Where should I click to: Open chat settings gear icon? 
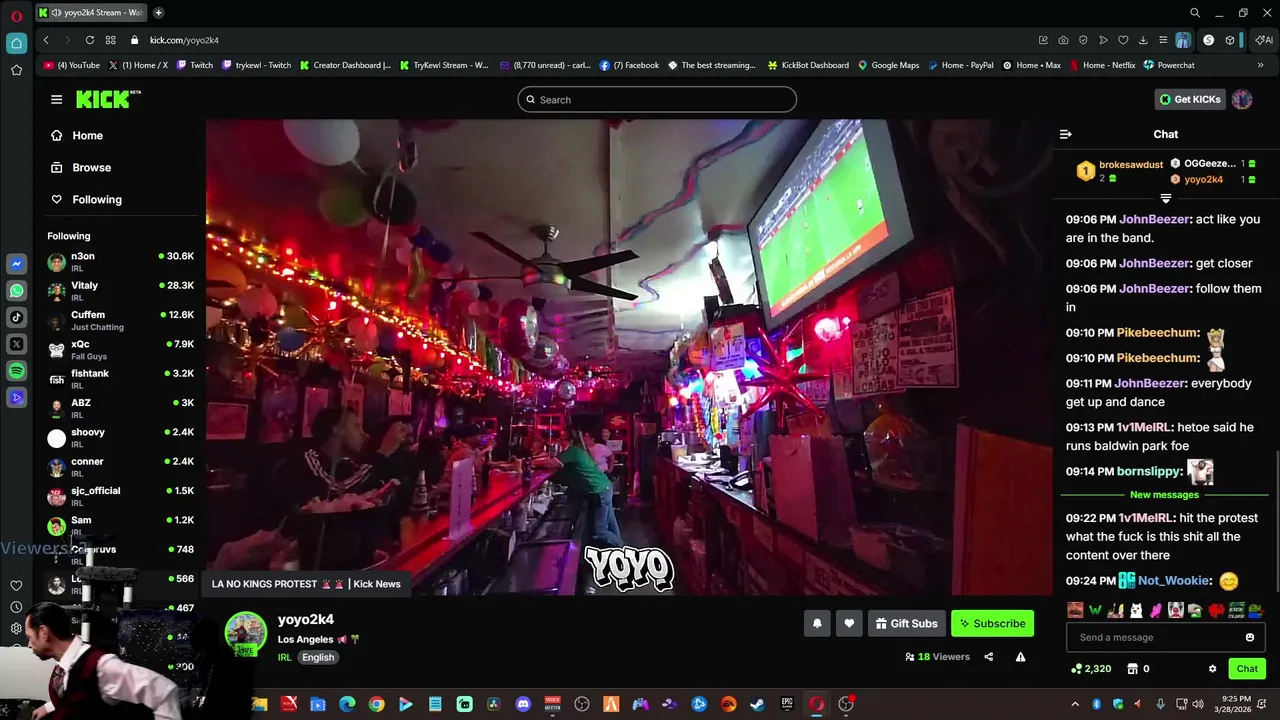coord(1212,669)
